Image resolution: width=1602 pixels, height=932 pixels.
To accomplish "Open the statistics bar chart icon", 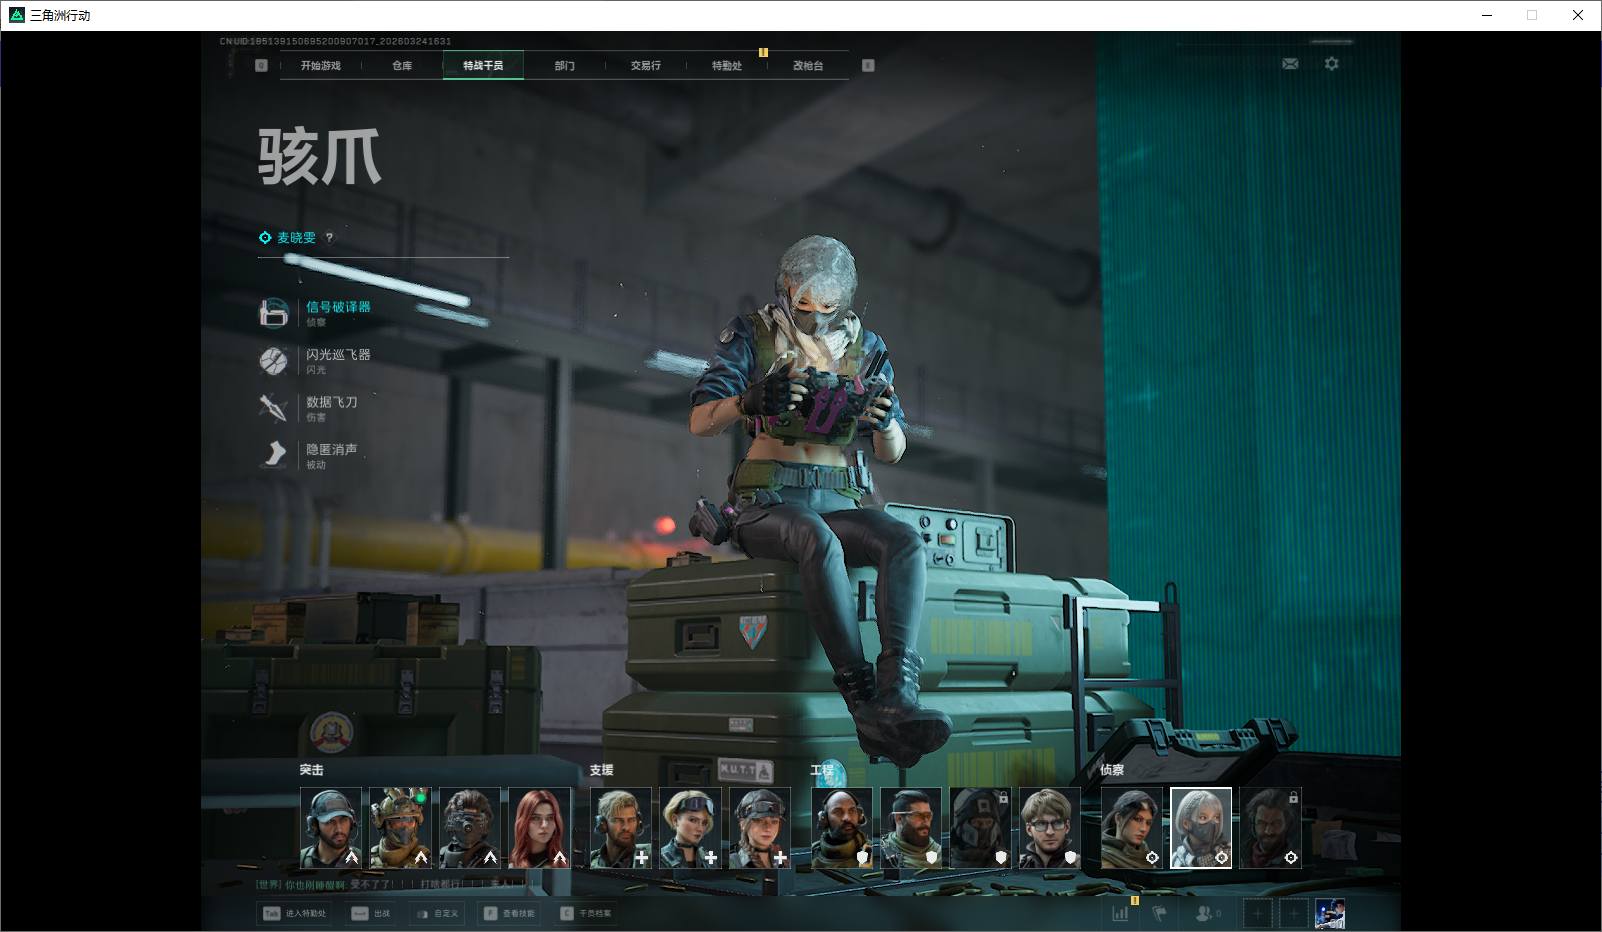I will 1121,913.
